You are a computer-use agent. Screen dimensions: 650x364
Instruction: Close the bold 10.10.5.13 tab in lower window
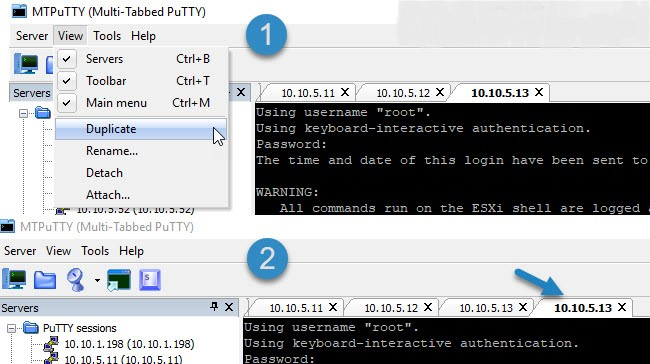(622, 307)
